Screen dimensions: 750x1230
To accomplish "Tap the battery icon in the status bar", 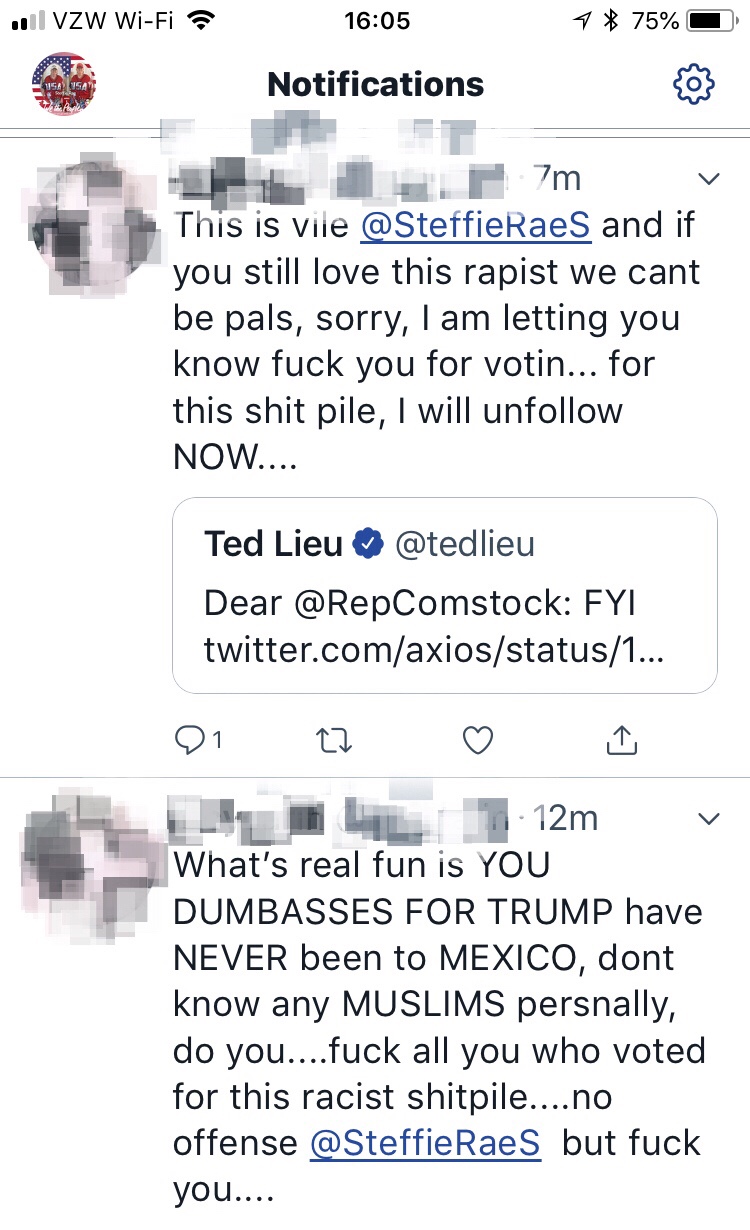I will pyautogui.click(x=712, y=21).
